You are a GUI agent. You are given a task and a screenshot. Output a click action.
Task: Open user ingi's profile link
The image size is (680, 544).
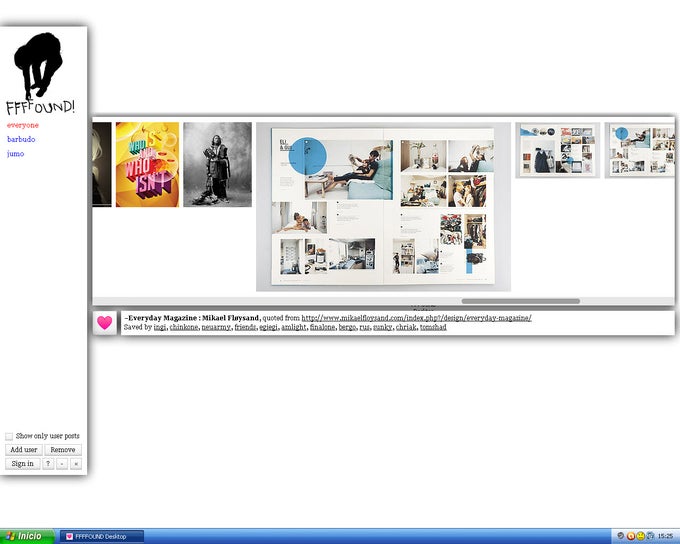click(160, 327)
